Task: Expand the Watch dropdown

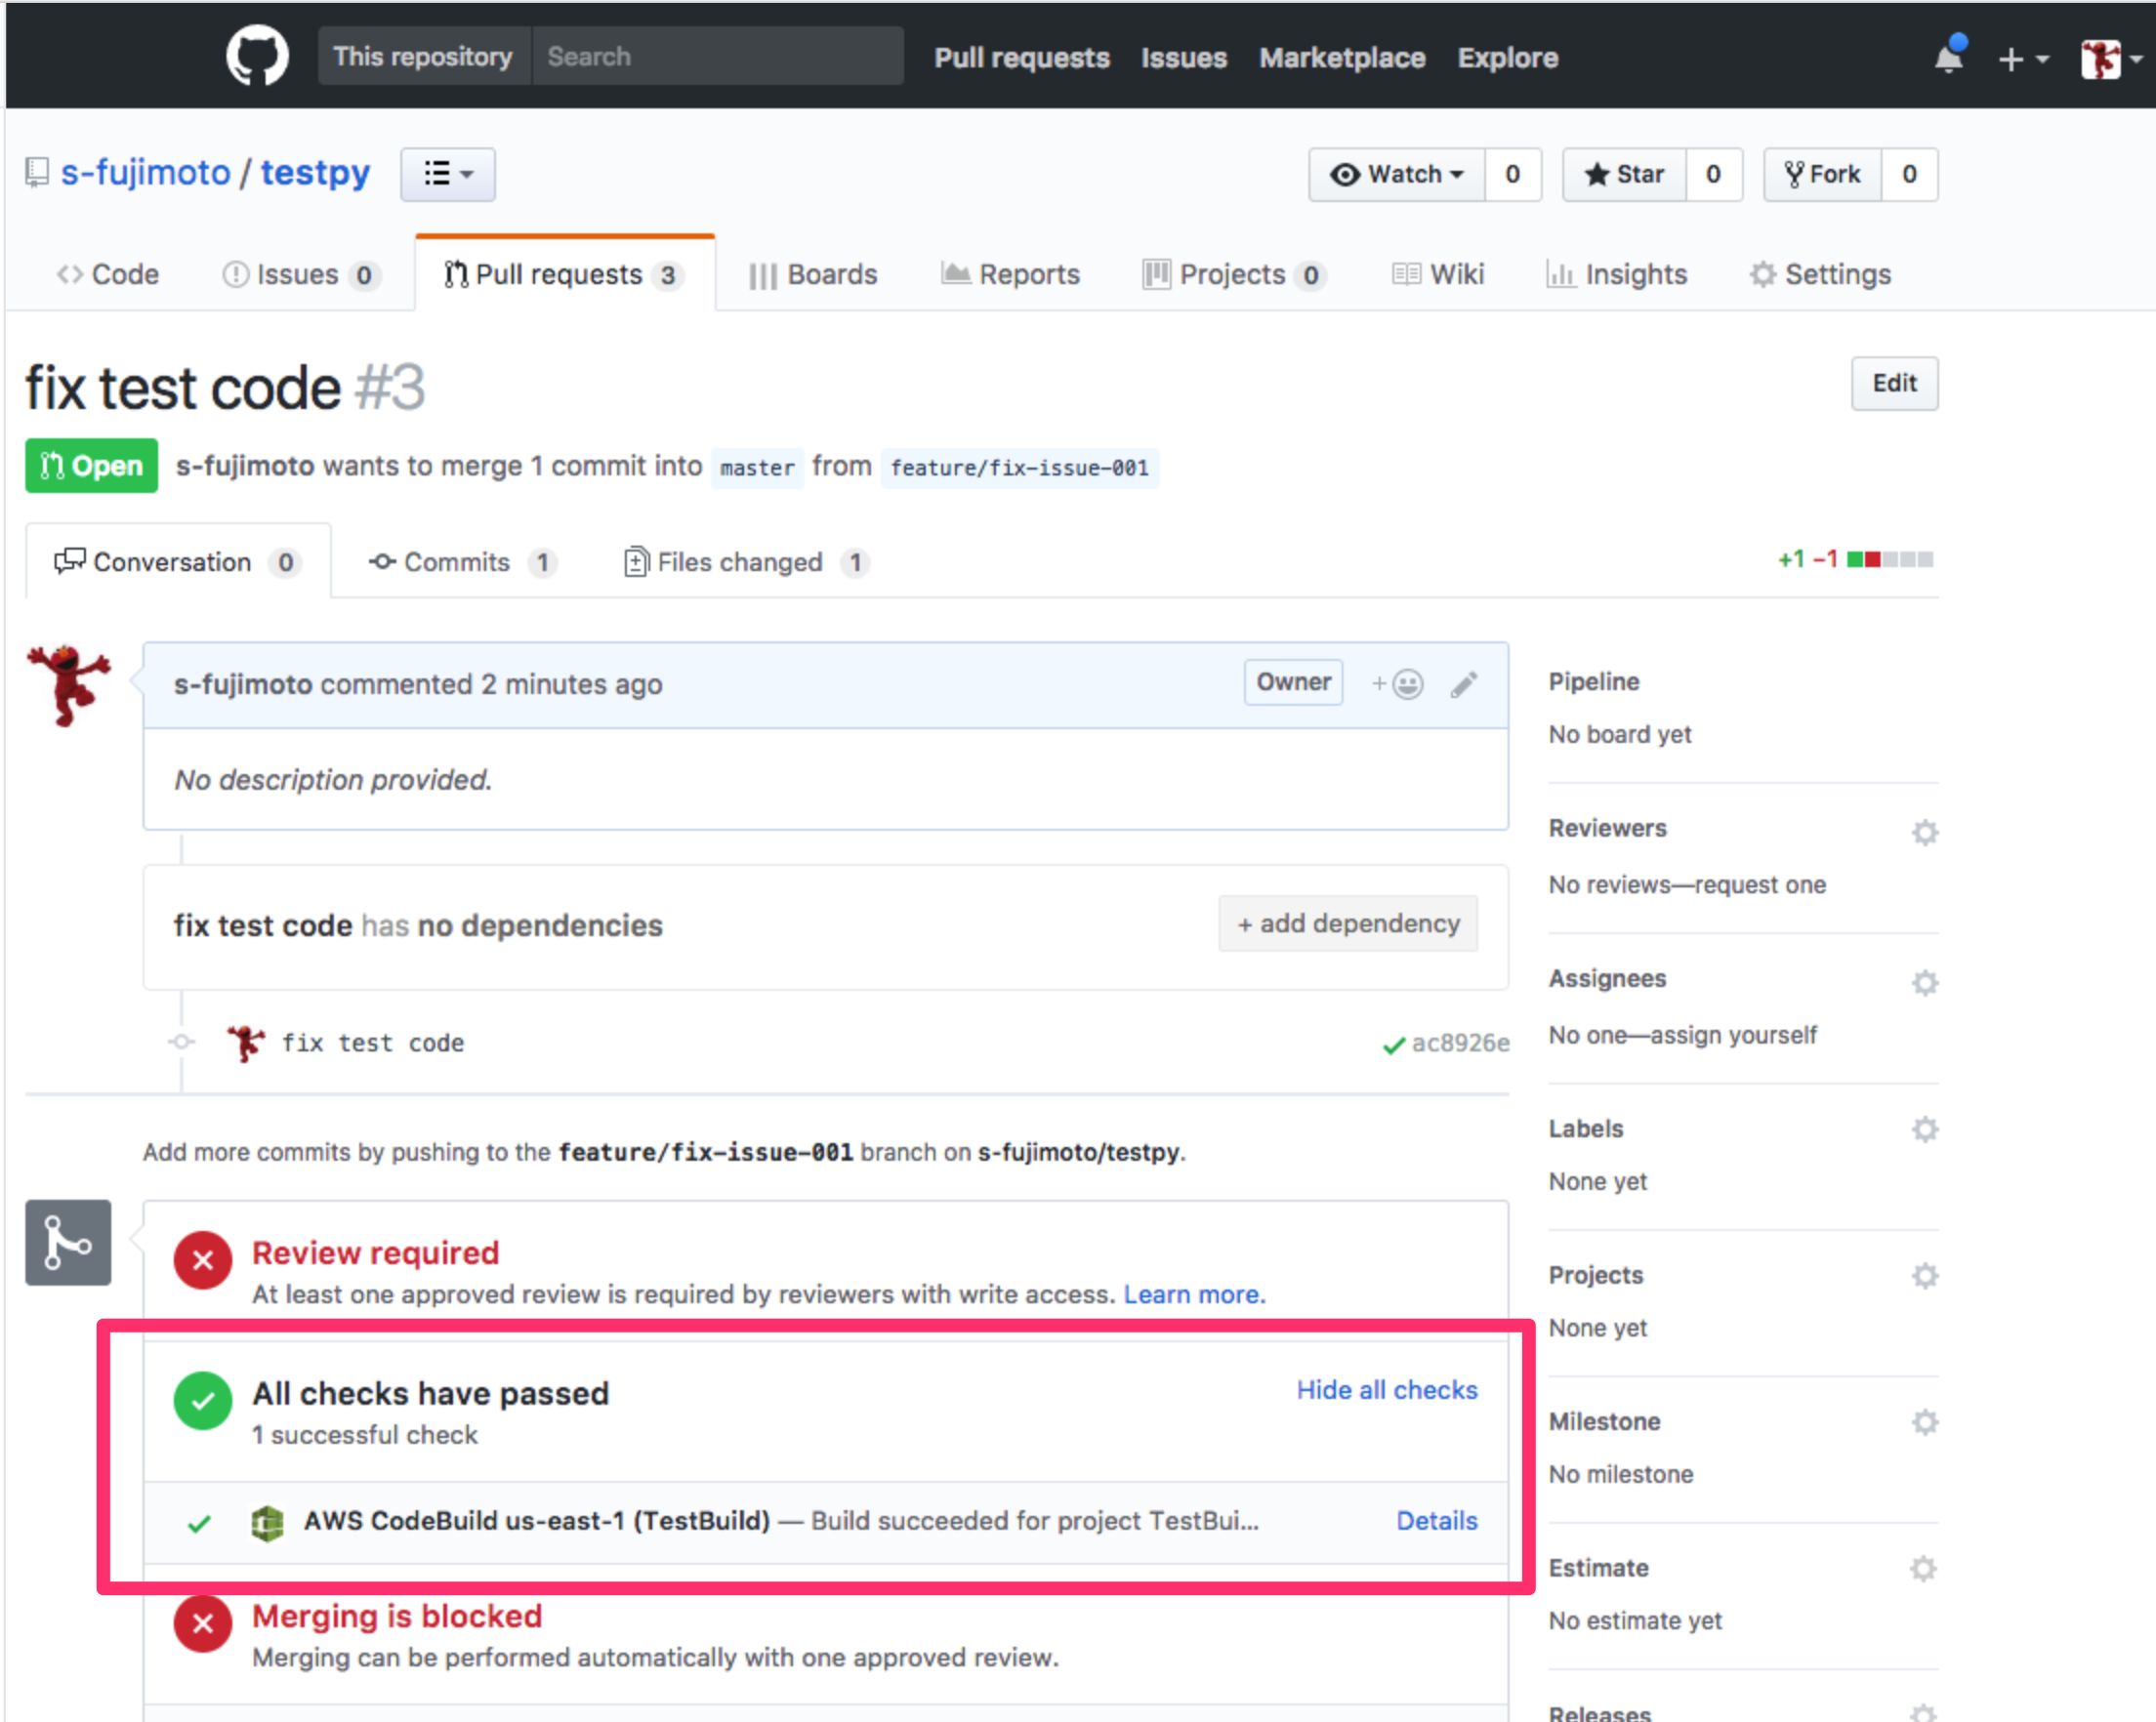Action: coord(1397,174)
